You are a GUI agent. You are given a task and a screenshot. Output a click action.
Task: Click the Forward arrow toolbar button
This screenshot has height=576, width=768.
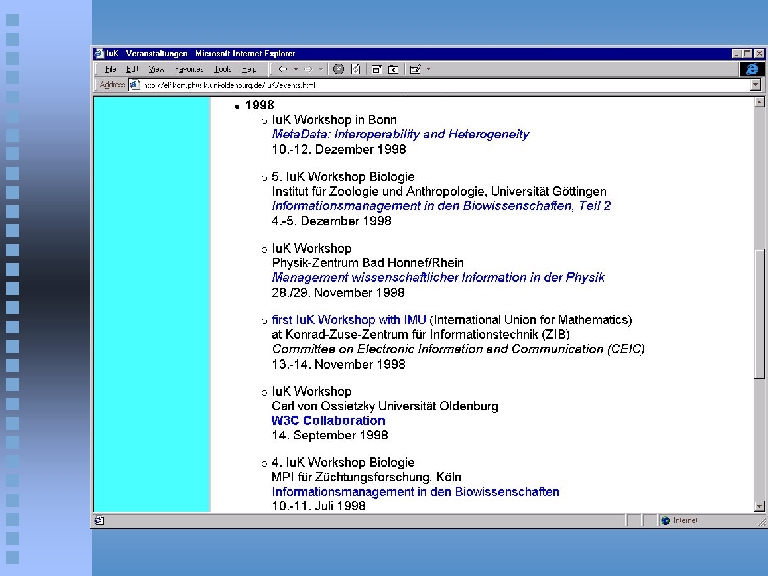coord(308,69)
